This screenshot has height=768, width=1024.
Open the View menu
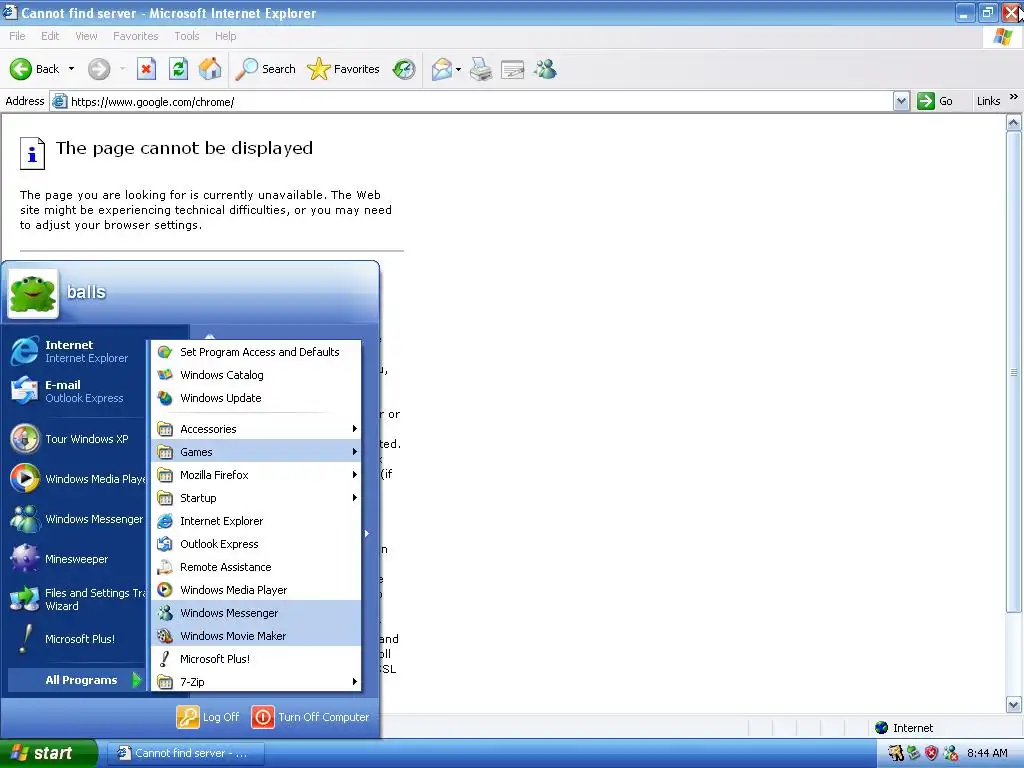(x=86, y=36)
